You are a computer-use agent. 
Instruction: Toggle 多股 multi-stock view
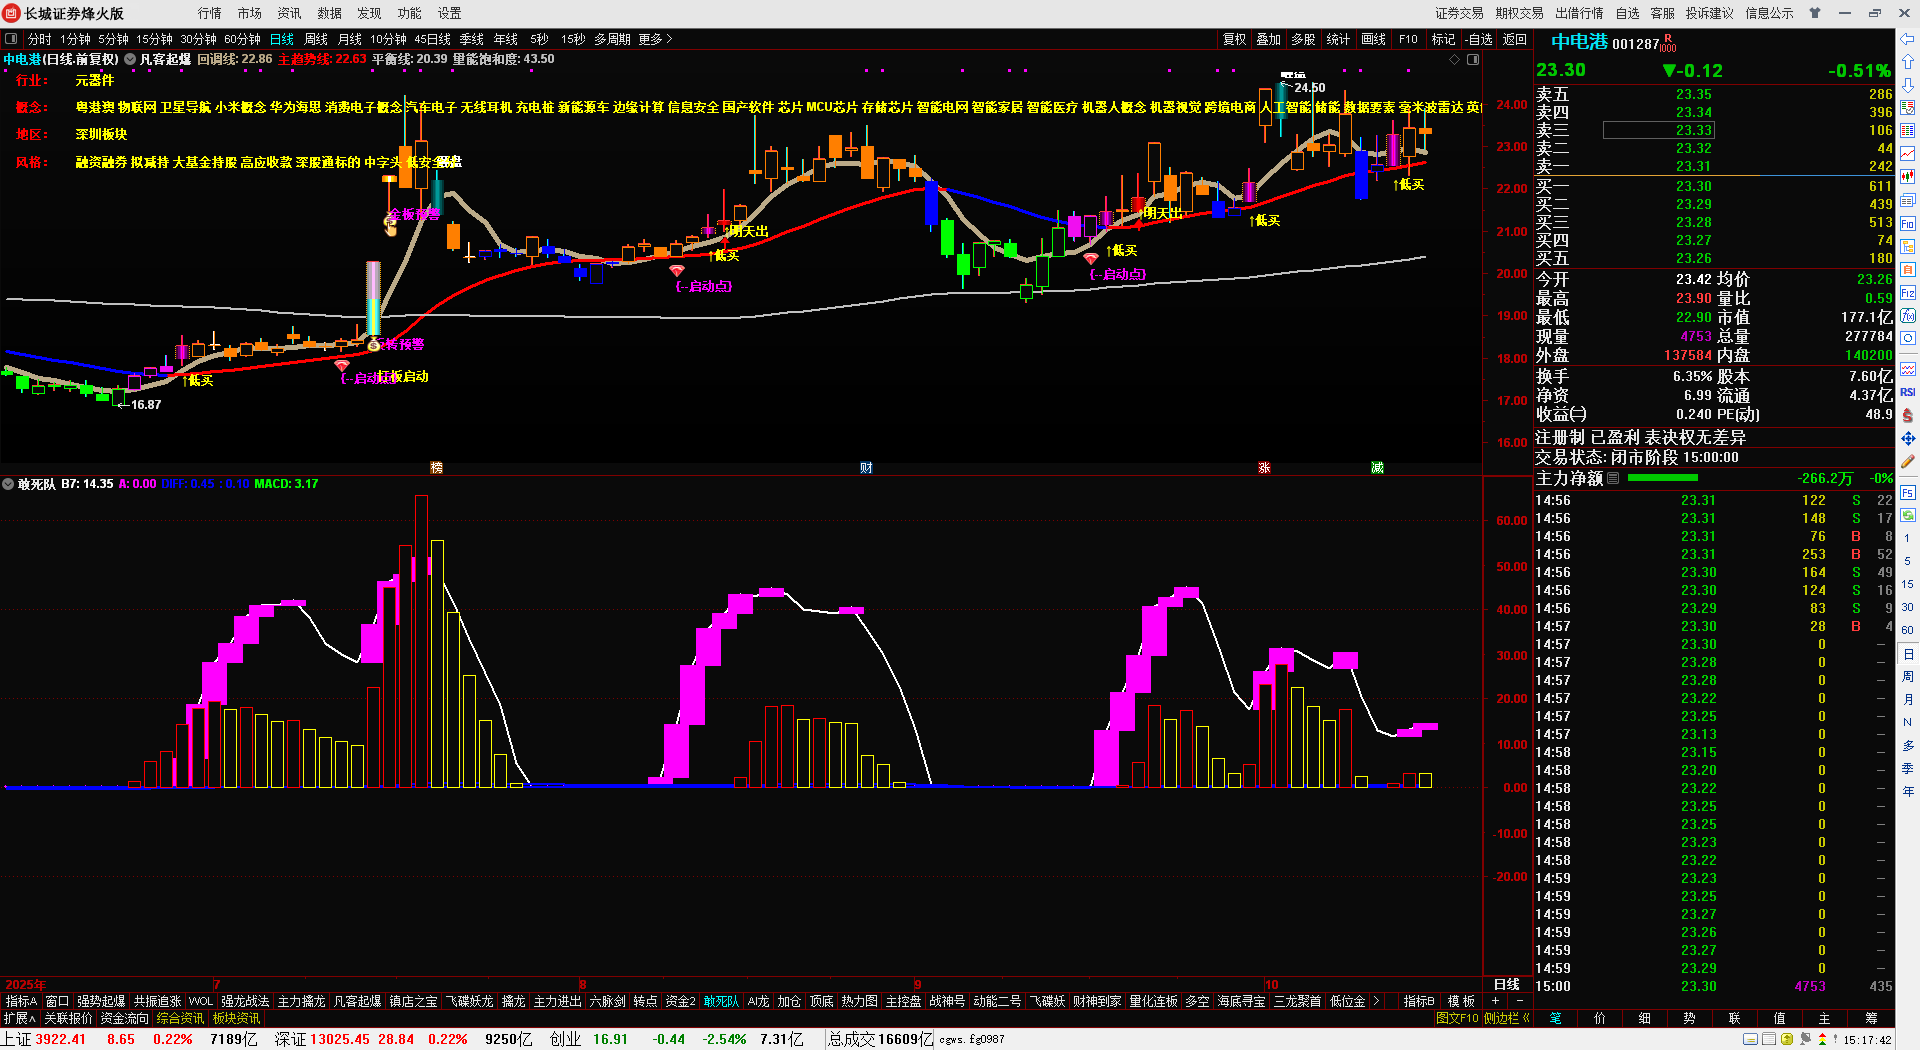tap(1303, 39)
